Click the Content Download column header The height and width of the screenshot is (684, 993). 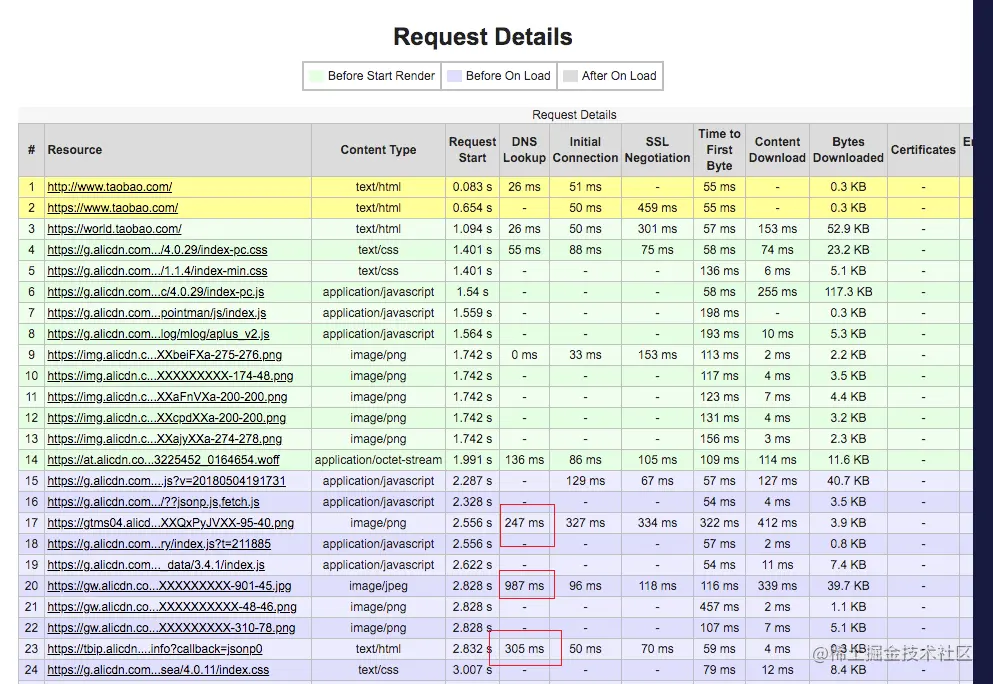[777, 150]
